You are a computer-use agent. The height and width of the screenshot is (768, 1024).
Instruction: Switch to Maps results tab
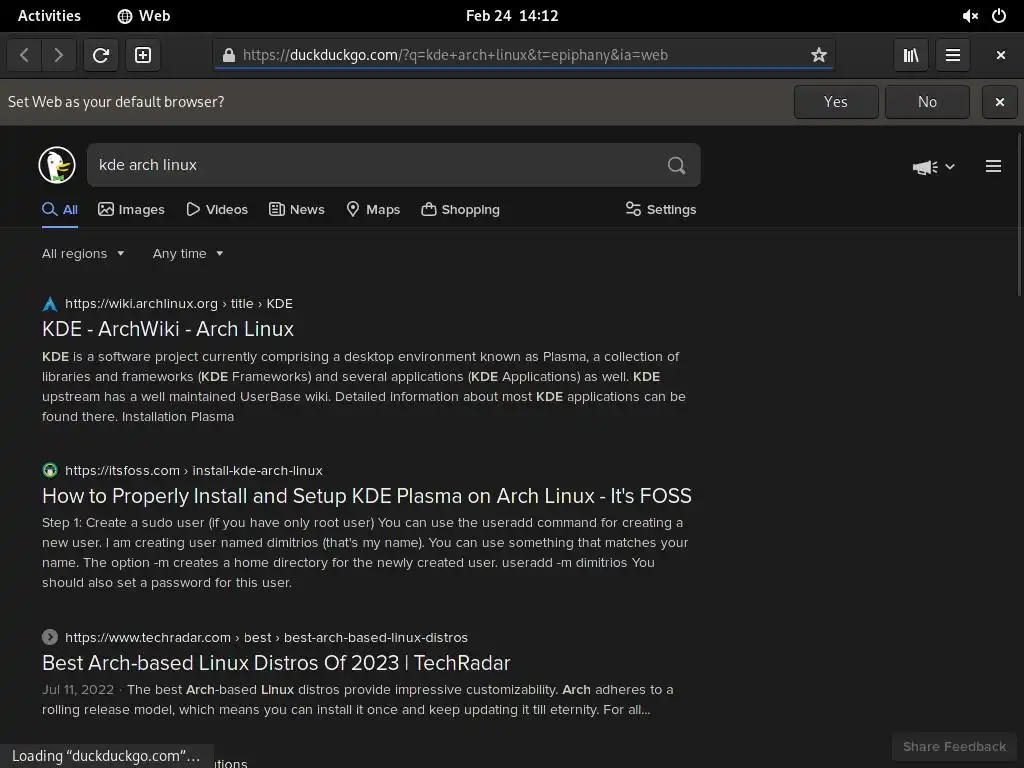click(373, 210)
